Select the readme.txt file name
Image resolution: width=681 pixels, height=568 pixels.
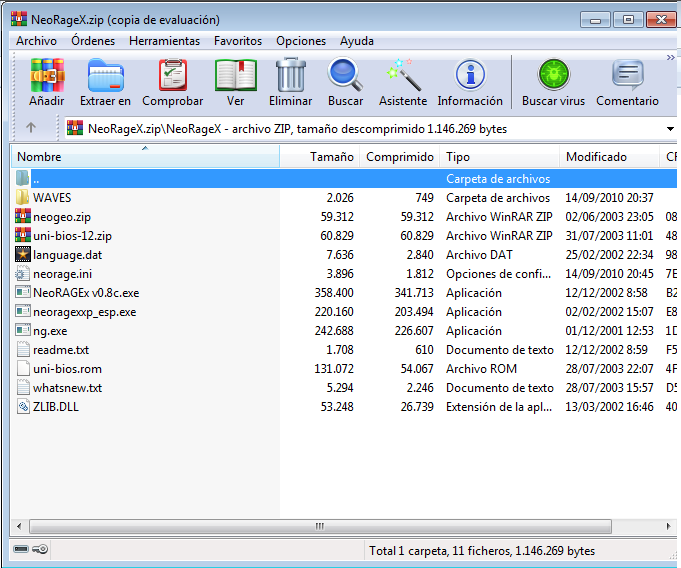tap(61, 350)
